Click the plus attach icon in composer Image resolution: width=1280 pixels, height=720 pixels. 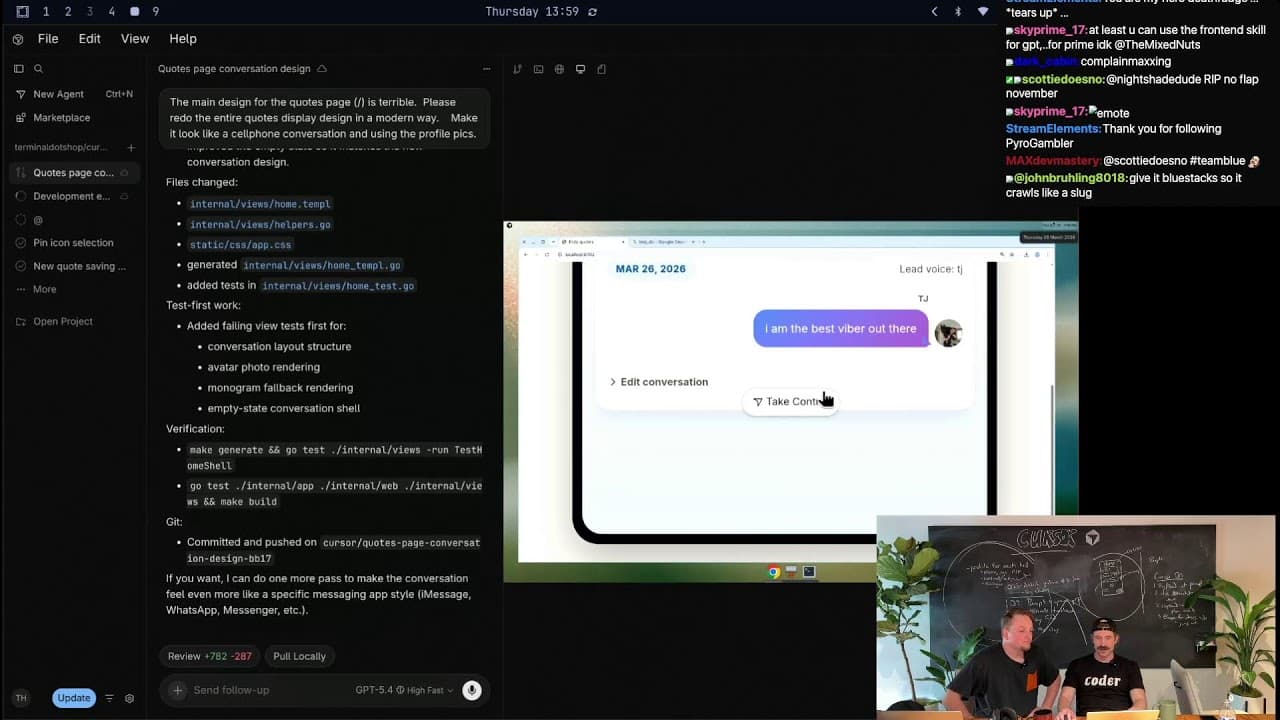(177, 690)
